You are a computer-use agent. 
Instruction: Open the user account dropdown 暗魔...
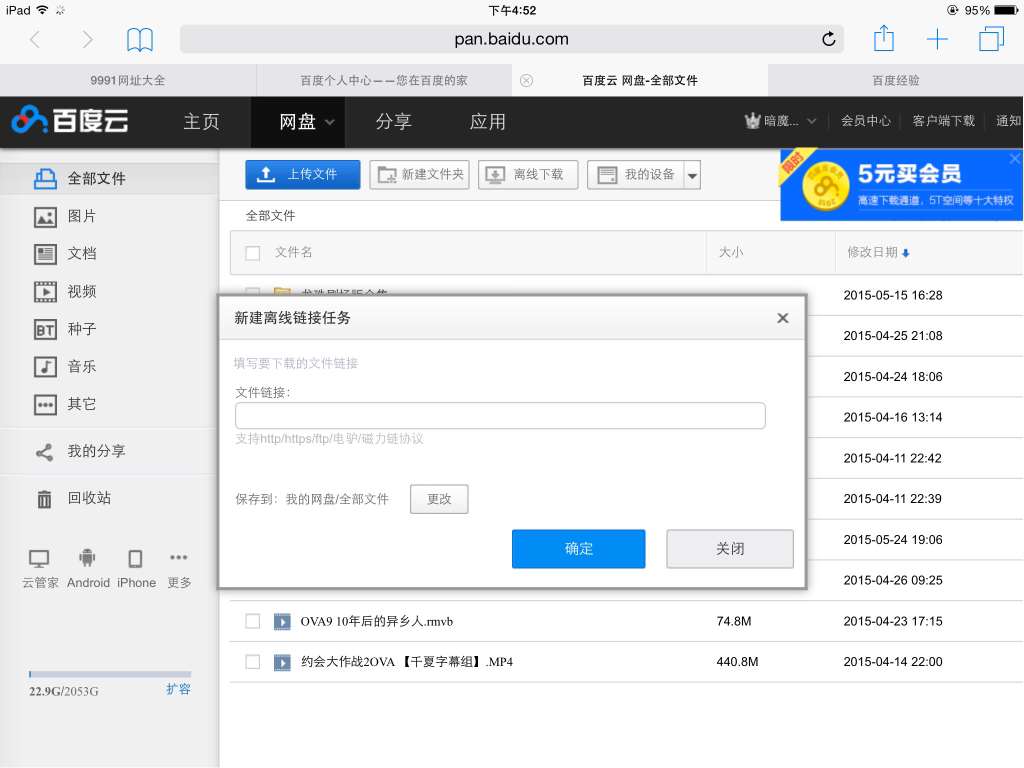coord(780,121)
